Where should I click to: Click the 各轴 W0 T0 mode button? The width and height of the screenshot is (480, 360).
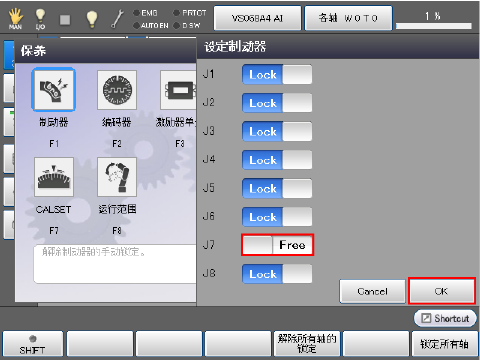coord(348,18)
